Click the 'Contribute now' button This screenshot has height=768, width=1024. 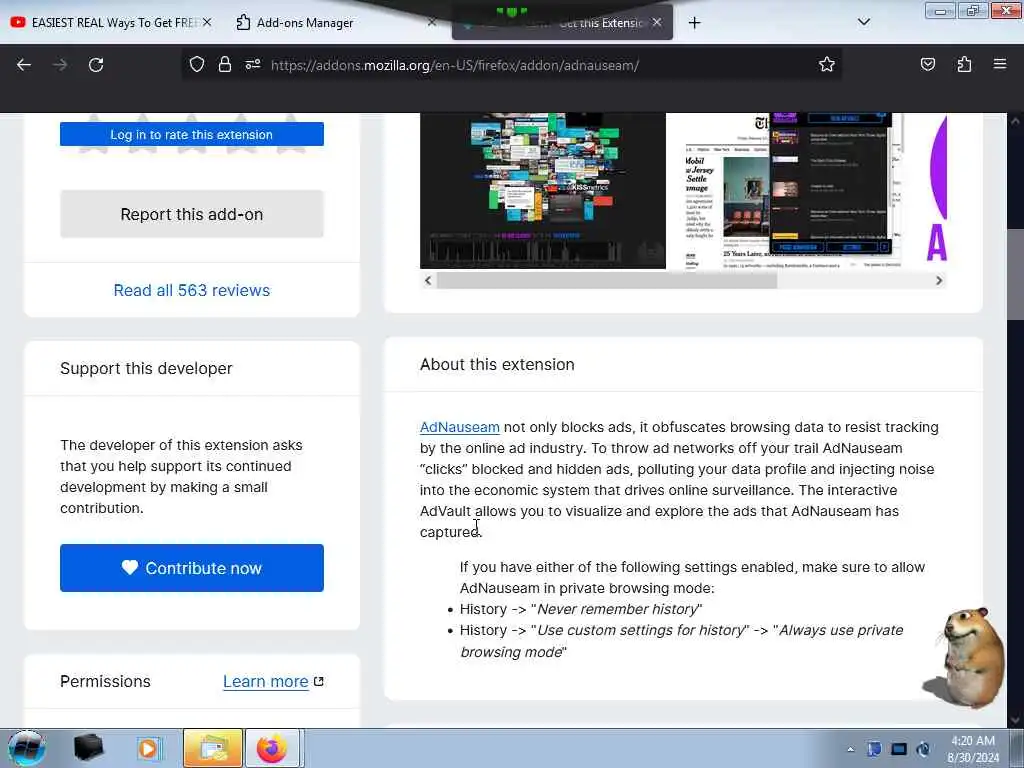tap(192, 568)
